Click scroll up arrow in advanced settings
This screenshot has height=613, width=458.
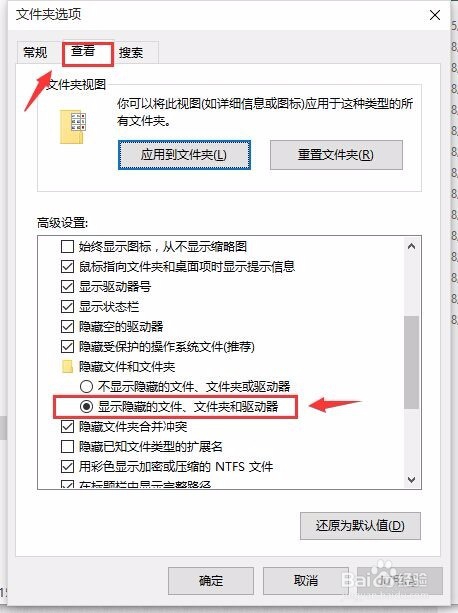click(x=411, y=246)
